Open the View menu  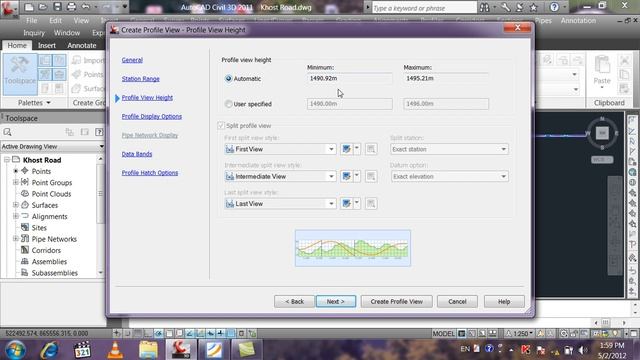(81, 20)
